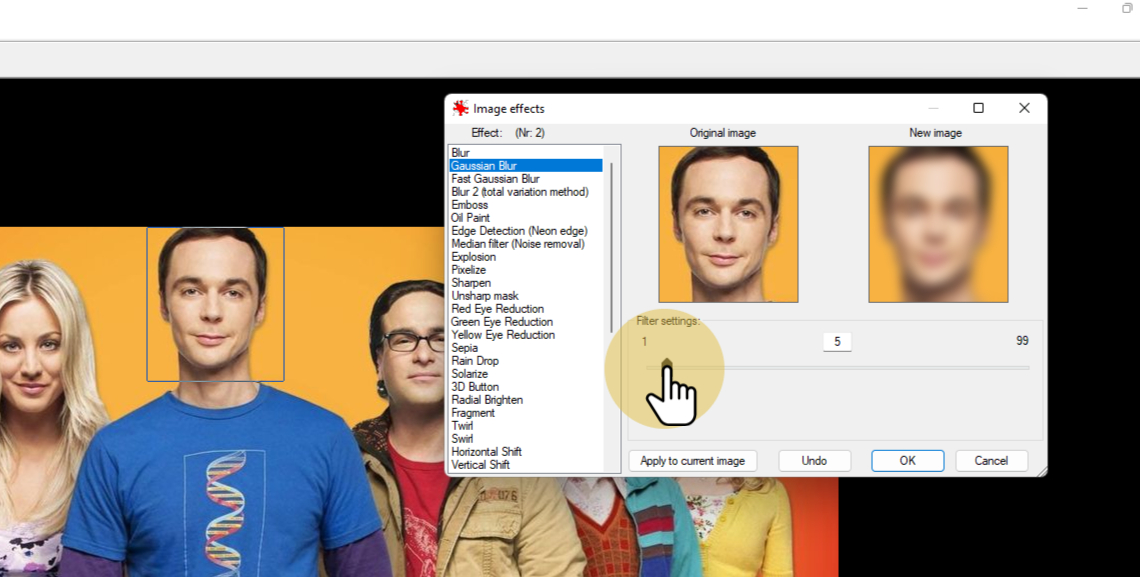
Task: Select Yellow Eye Reduction
Action: tap(503, 335)
